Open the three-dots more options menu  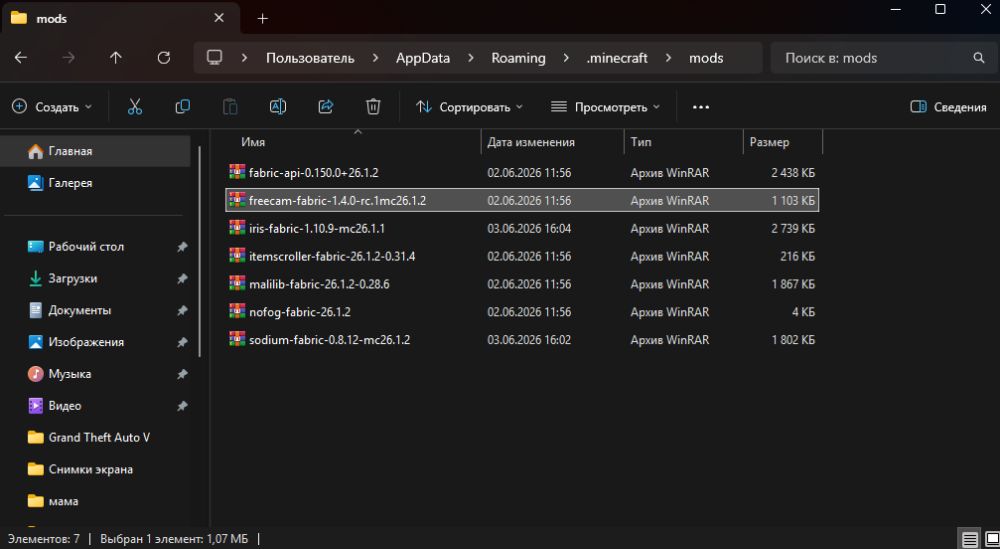click(x=701, y=107)
